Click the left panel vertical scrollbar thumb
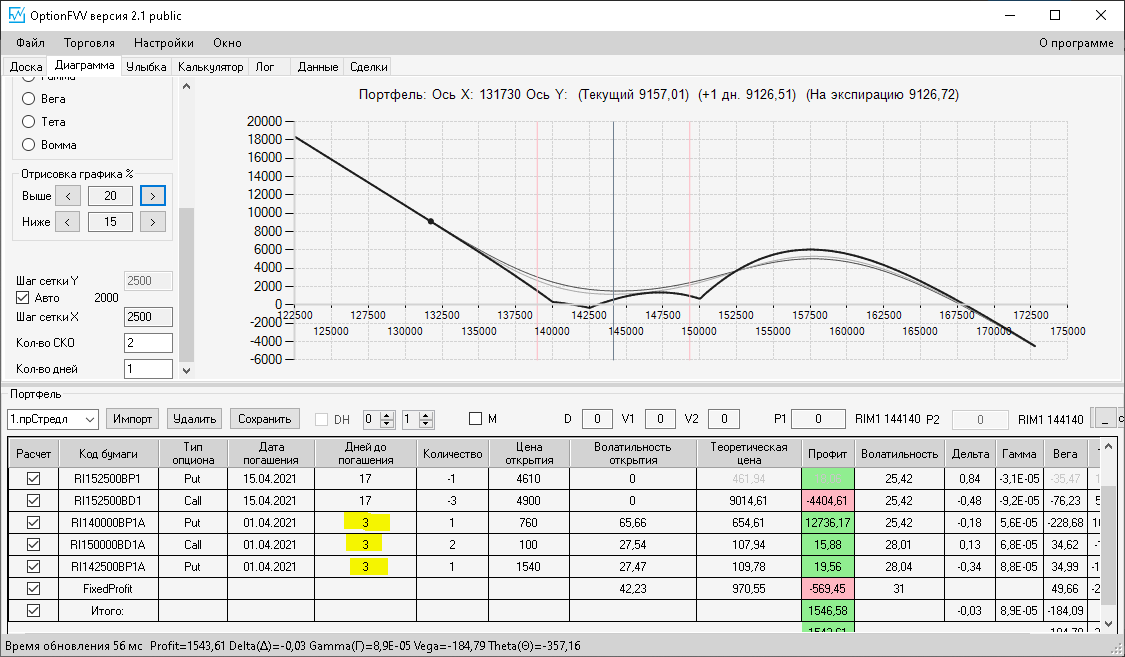Viewport: 1125px width, 657px height. 187,284
